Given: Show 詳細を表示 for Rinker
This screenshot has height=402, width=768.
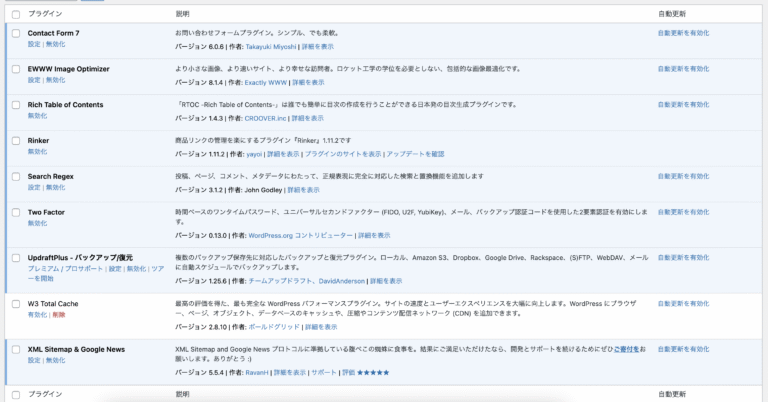Looking at the screenshot, I should click(283, 154).
